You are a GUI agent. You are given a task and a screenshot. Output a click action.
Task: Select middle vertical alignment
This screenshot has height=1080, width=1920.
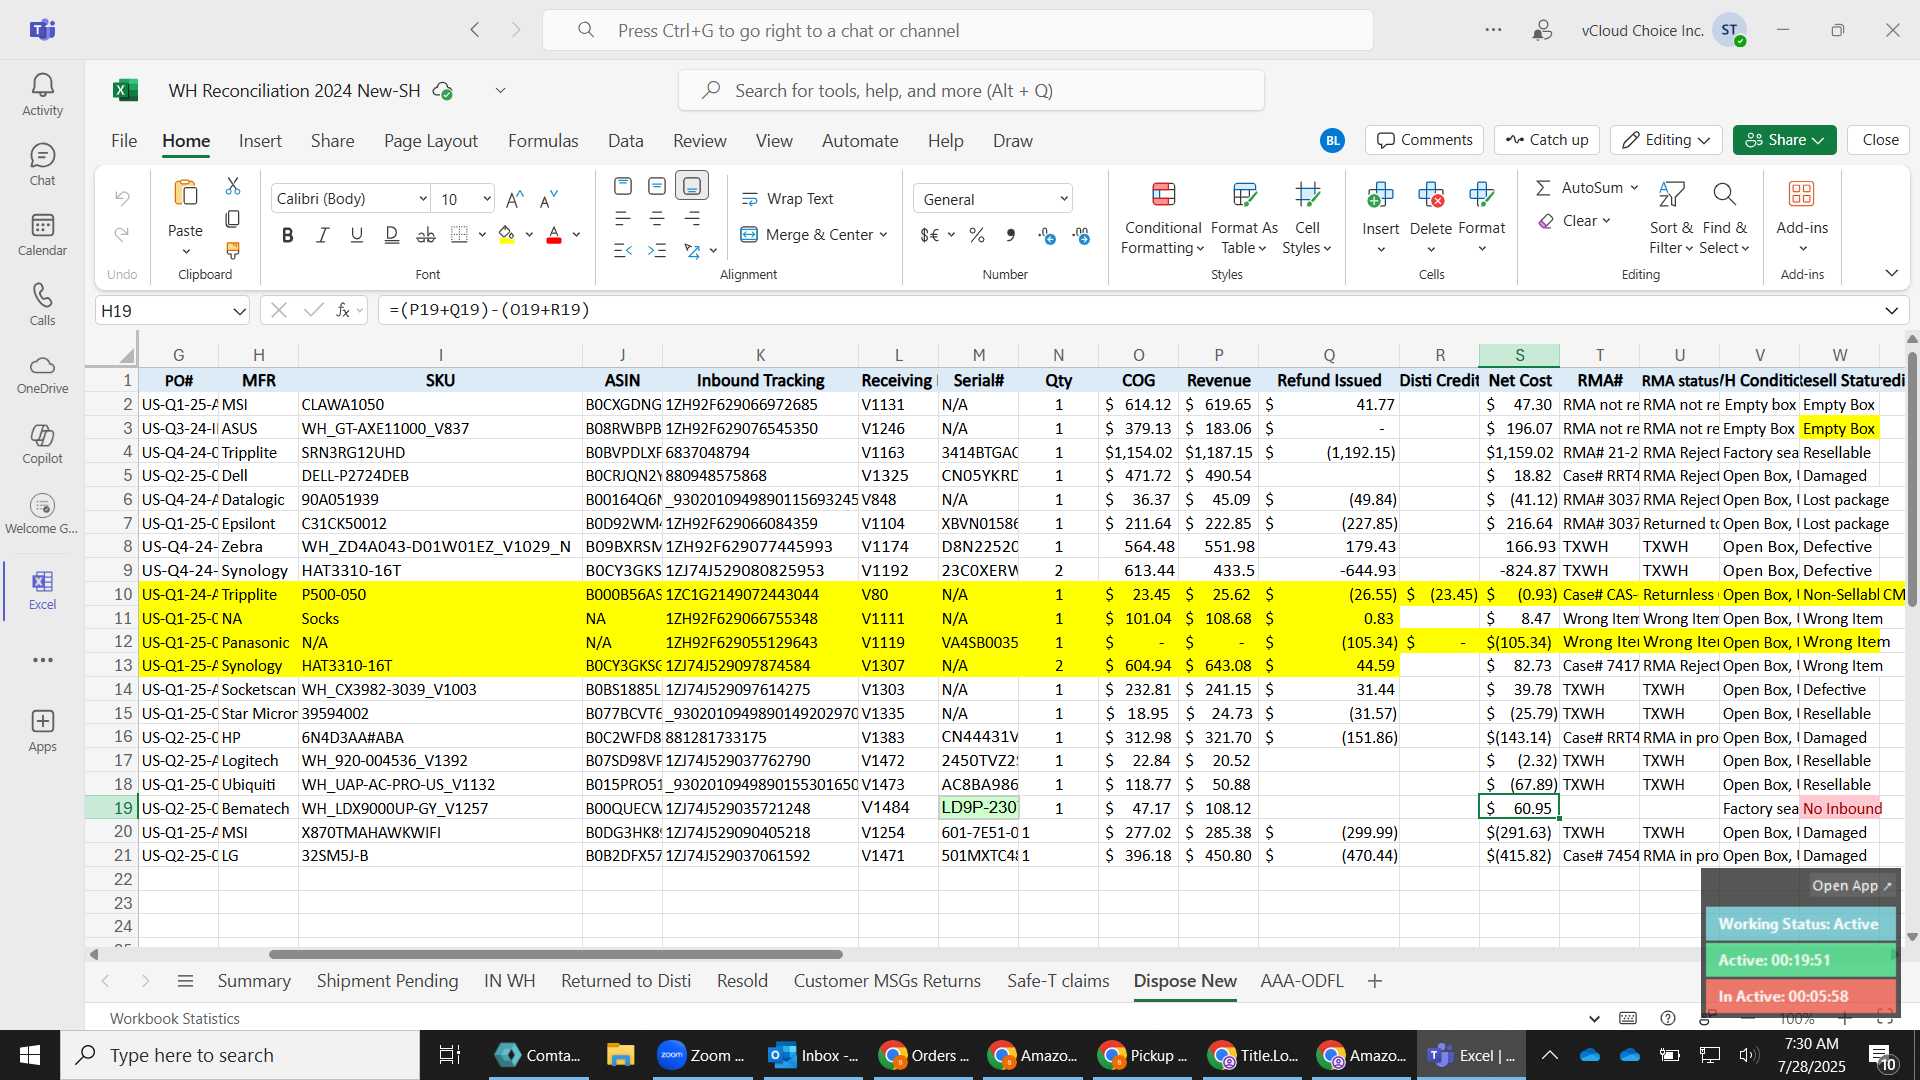[657, 186]
